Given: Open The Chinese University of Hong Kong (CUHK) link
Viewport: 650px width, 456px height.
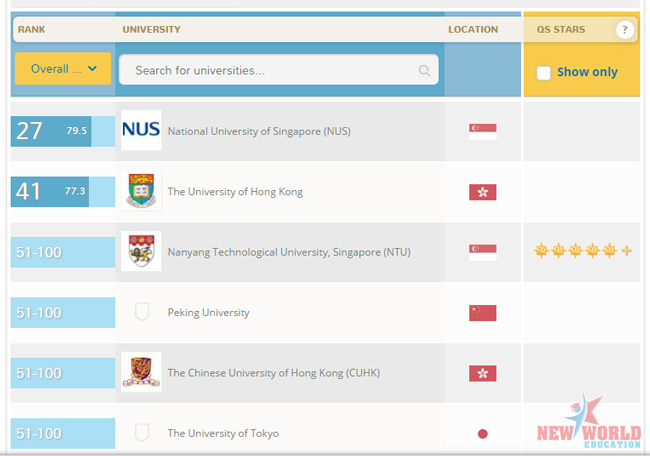Looking at the screenshot, I should tap(274, 373).
